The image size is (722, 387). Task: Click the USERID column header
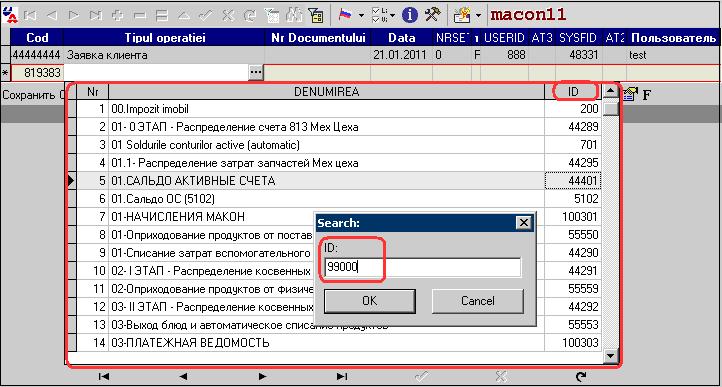(505, 37)
